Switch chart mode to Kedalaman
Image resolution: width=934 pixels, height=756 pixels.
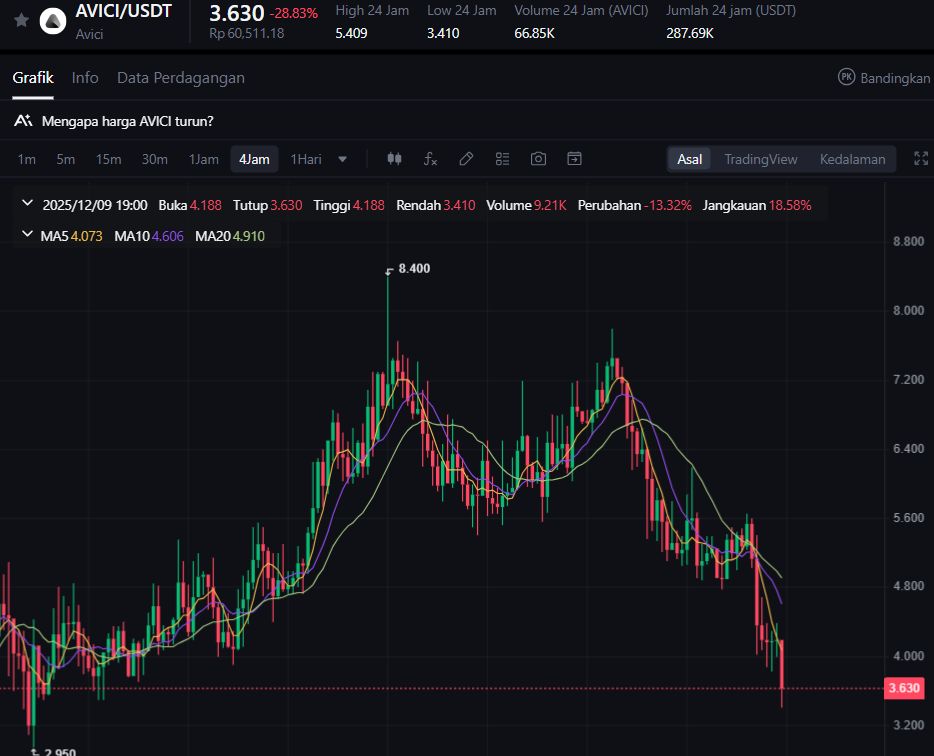point(852,159)
